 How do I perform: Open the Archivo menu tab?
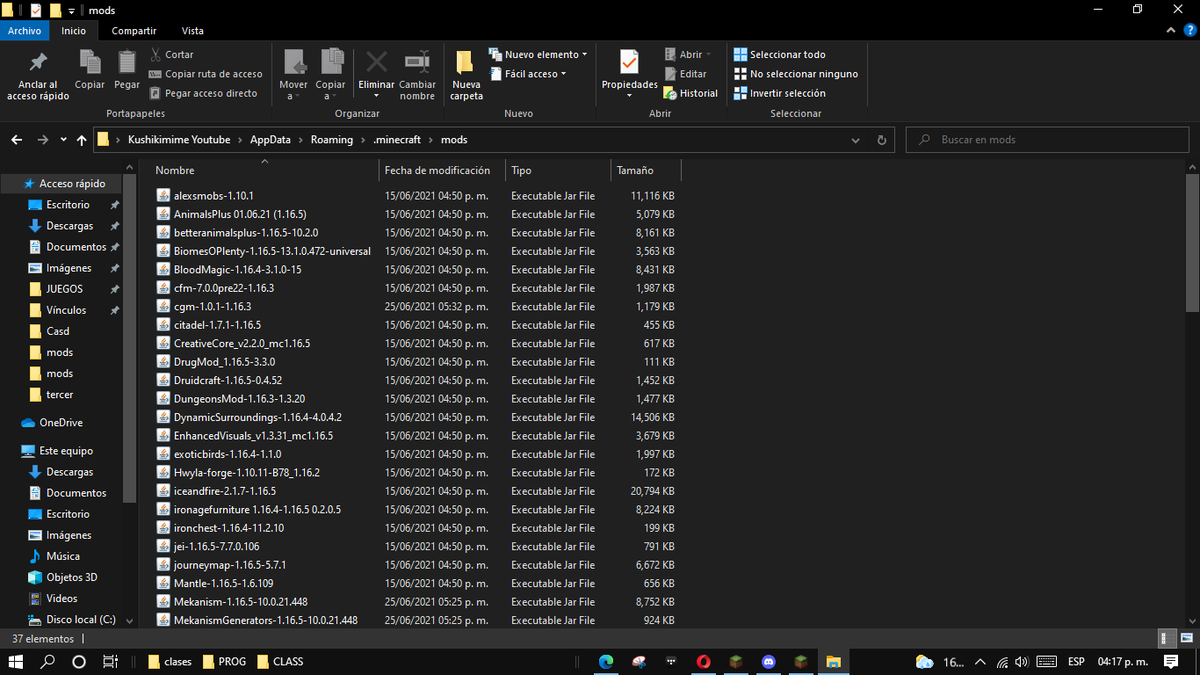tap(25, 31)
